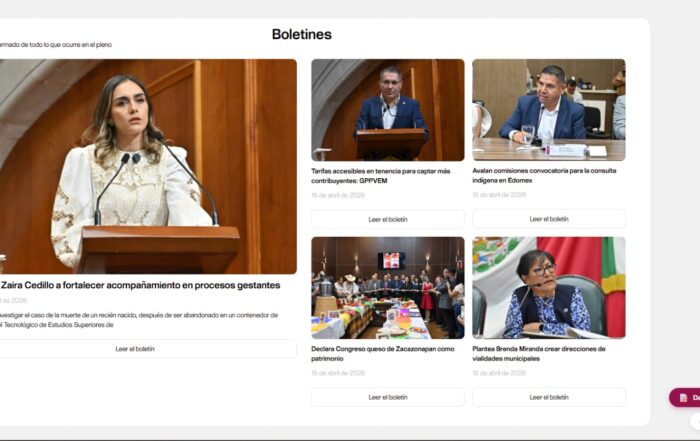Click the 'Boletines' section heading

301,34
